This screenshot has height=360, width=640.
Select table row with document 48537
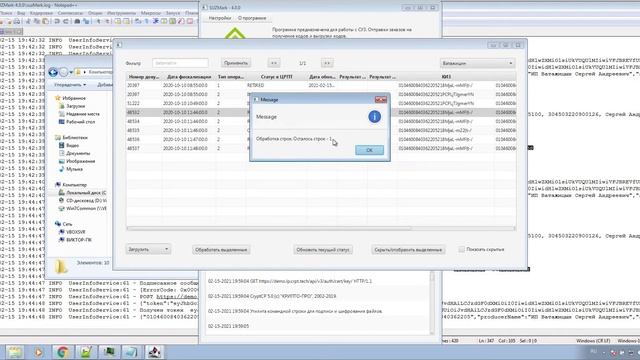[x=321, y=148]
